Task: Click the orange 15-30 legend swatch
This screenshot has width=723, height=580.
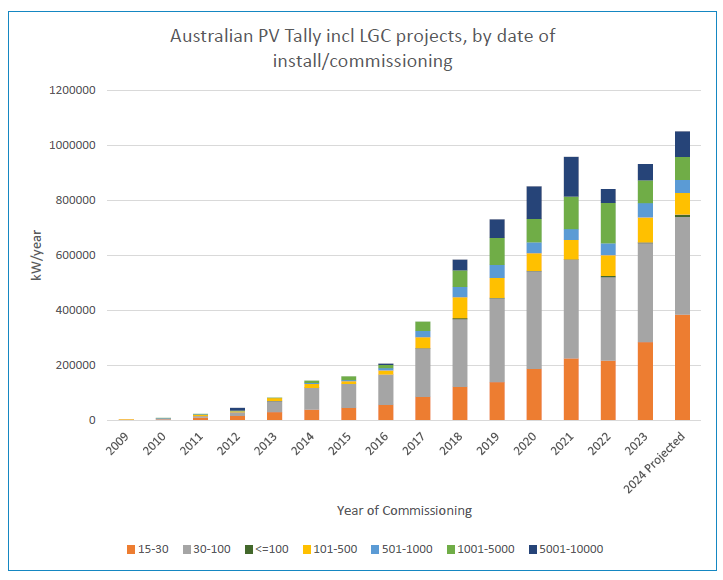Action: coord(130,549)
